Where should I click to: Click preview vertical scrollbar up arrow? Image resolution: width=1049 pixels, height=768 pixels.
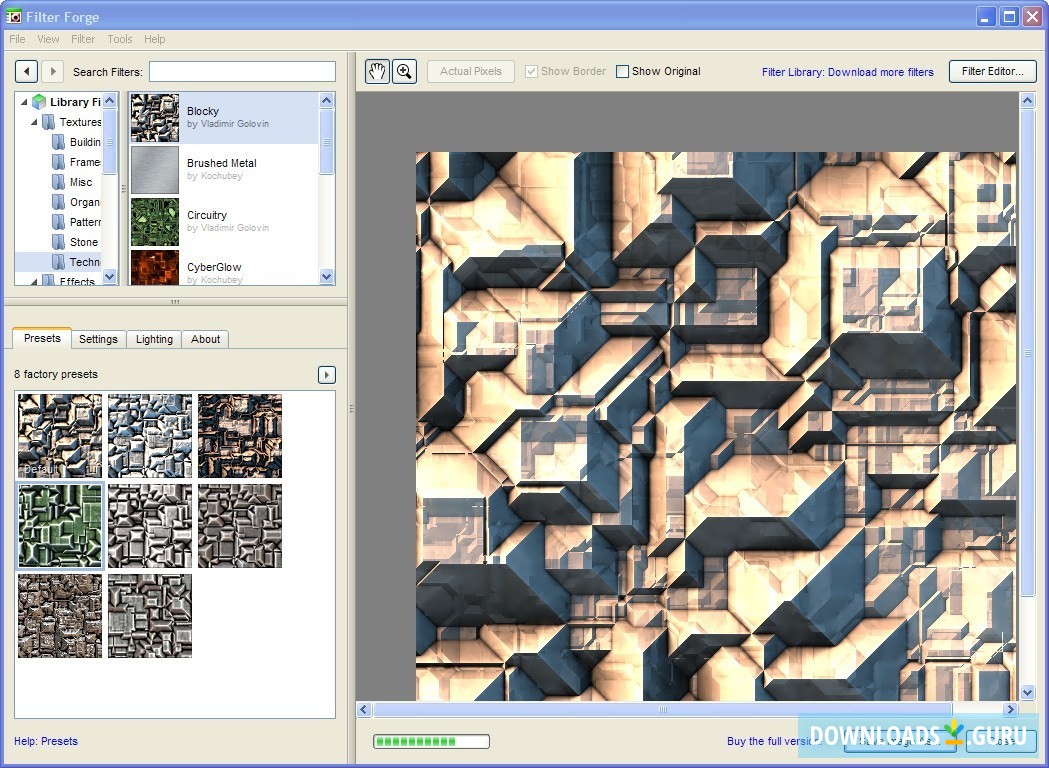(1028, 101)
